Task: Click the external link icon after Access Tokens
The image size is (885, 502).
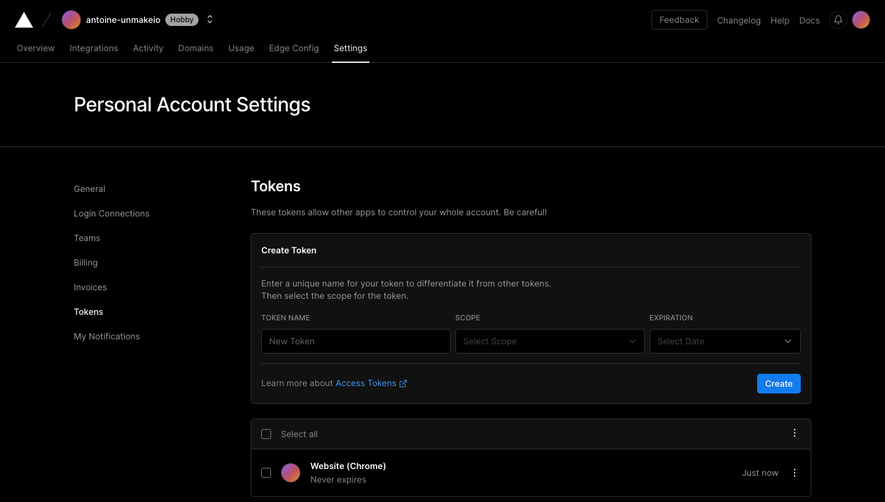Action: 403,384
